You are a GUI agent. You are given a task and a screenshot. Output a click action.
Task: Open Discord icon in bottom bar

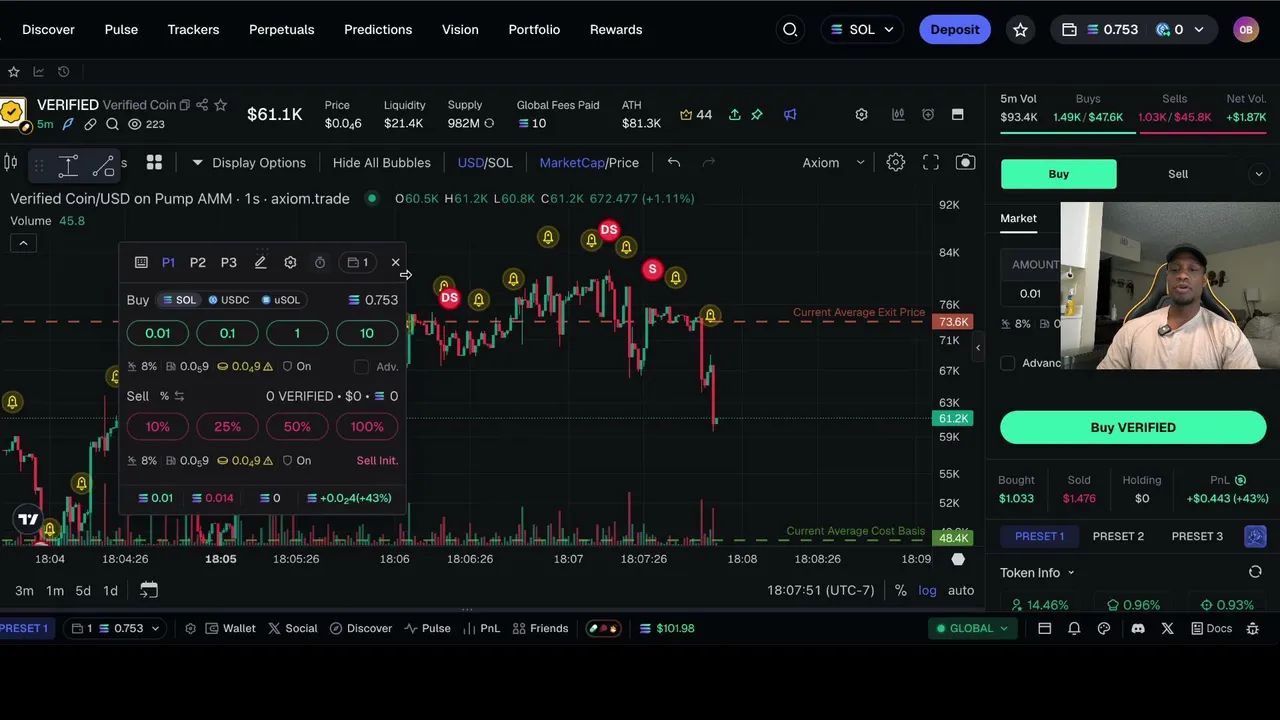click(x=1137, y=628)
